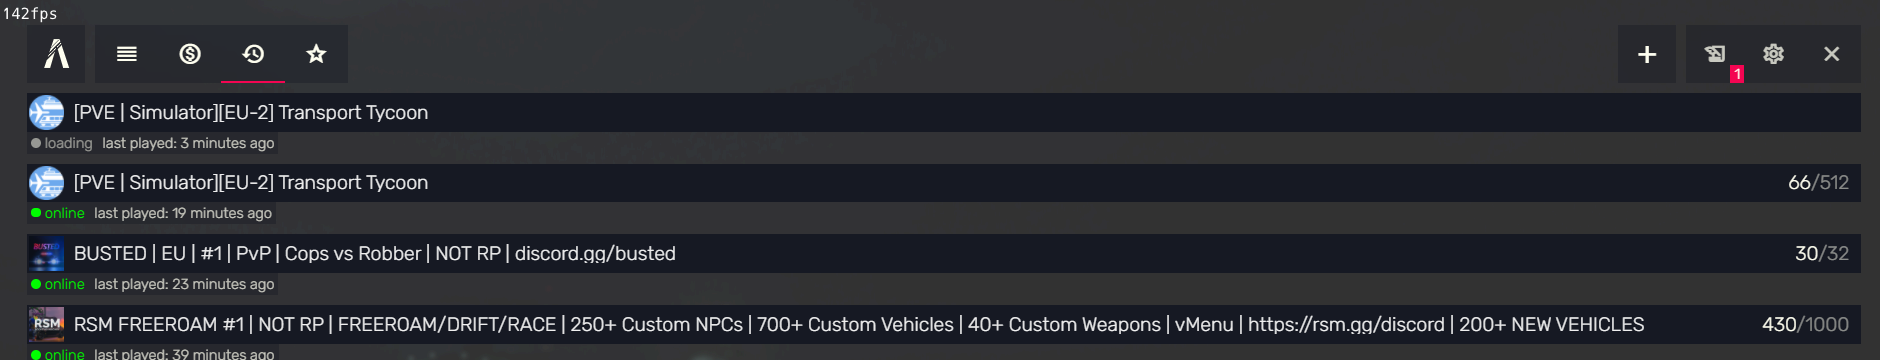Click the red notification badge showing 1
1880x360 pixels.
tap(1737, 74)
